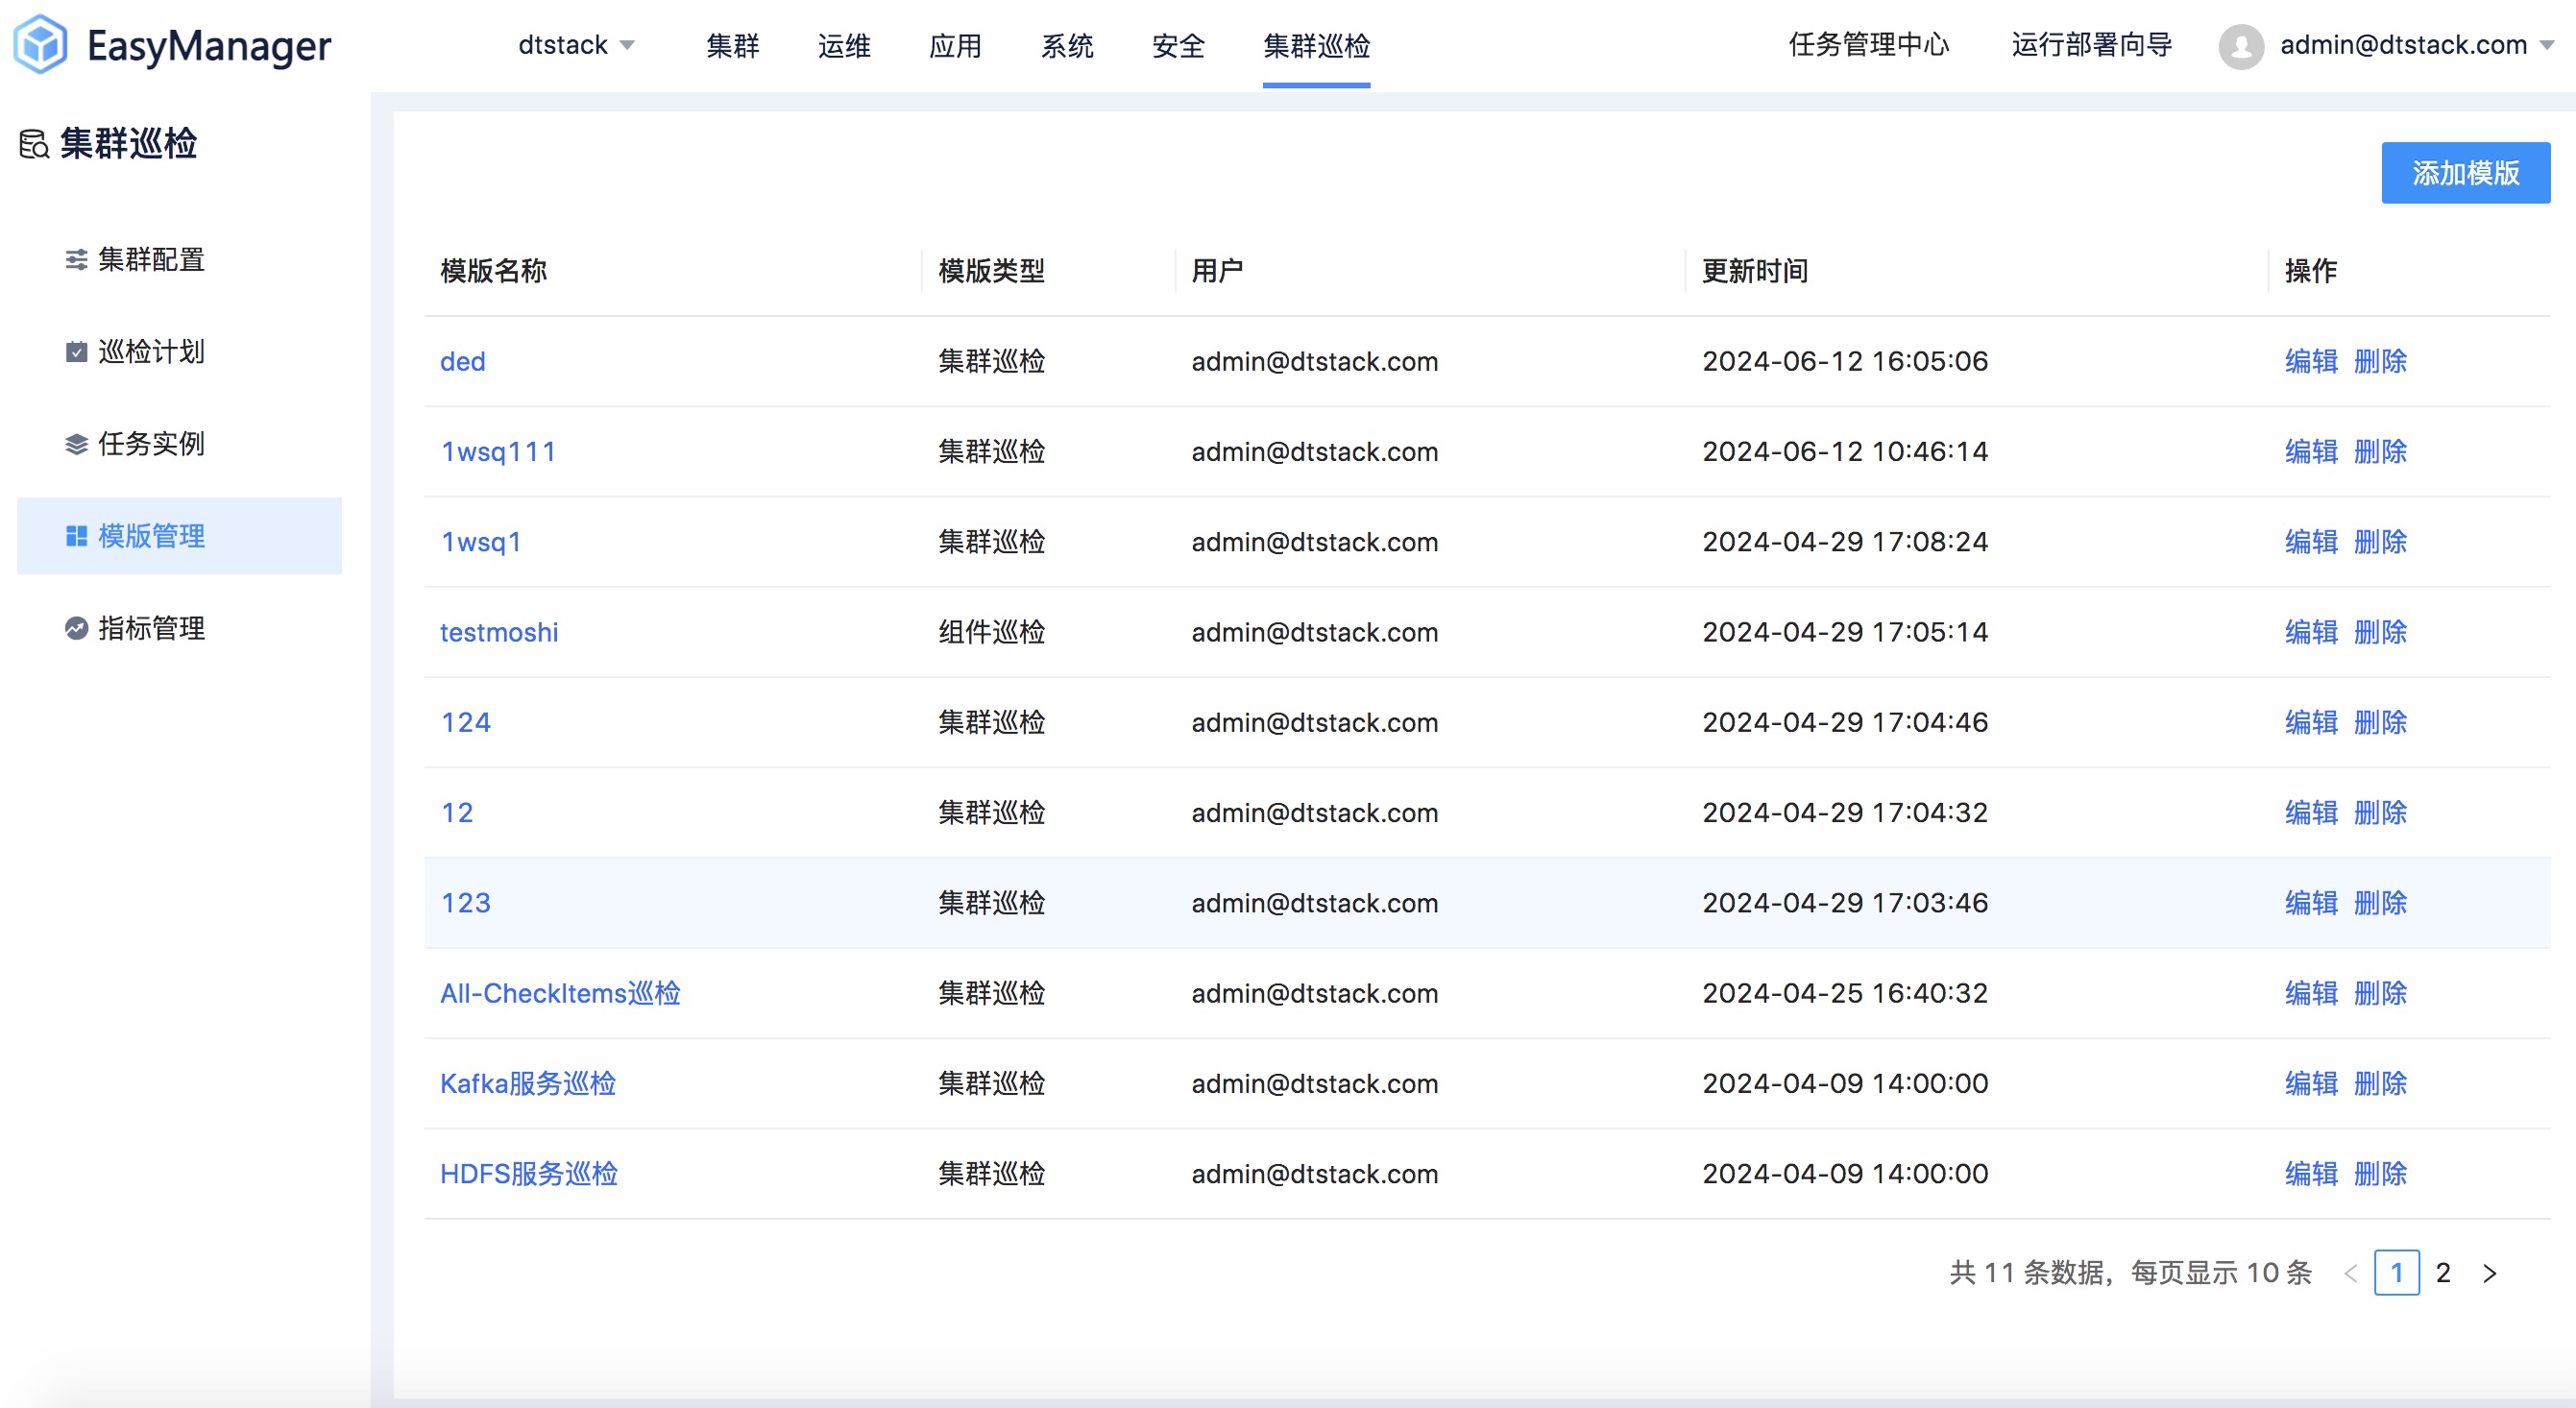Click the next page arrow
Image resolution: width=2576 pixels, height=1408 pixels.
2489,1272
